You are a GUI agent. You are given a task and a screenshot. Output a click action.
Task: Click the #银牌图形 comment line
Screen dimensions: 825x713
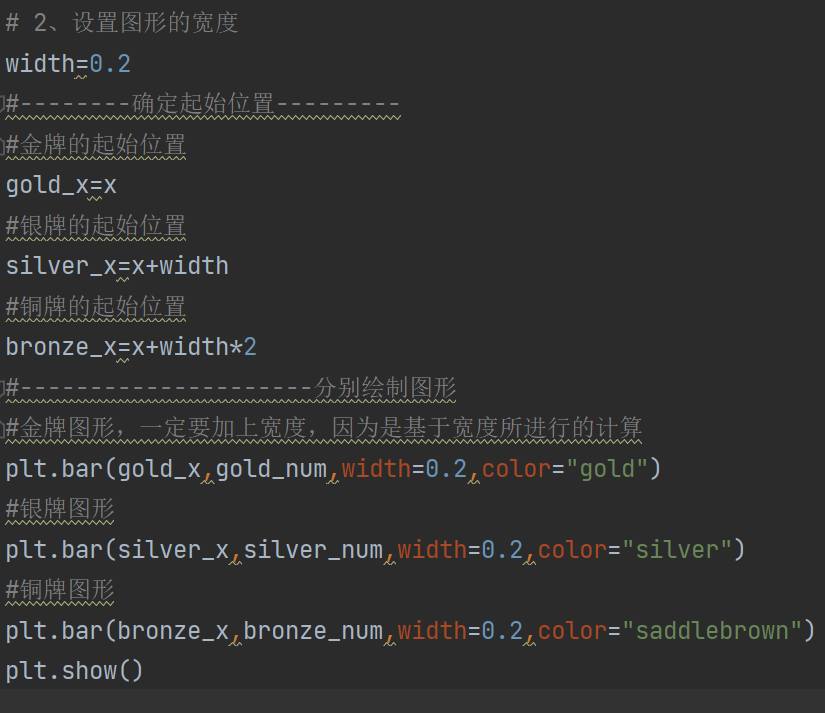point(60,509)
